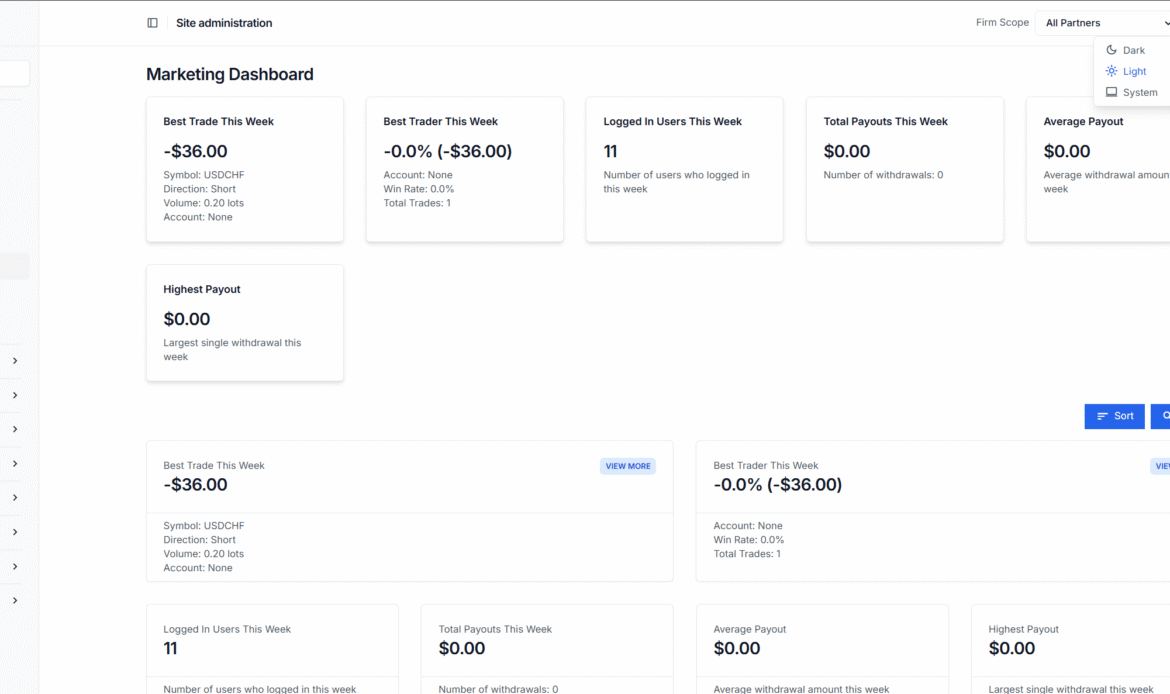Screen dimensions: 1170x694
Task: Click the moon icon beside Dark
Action: pyautogui.click(x=1111, y=50)
